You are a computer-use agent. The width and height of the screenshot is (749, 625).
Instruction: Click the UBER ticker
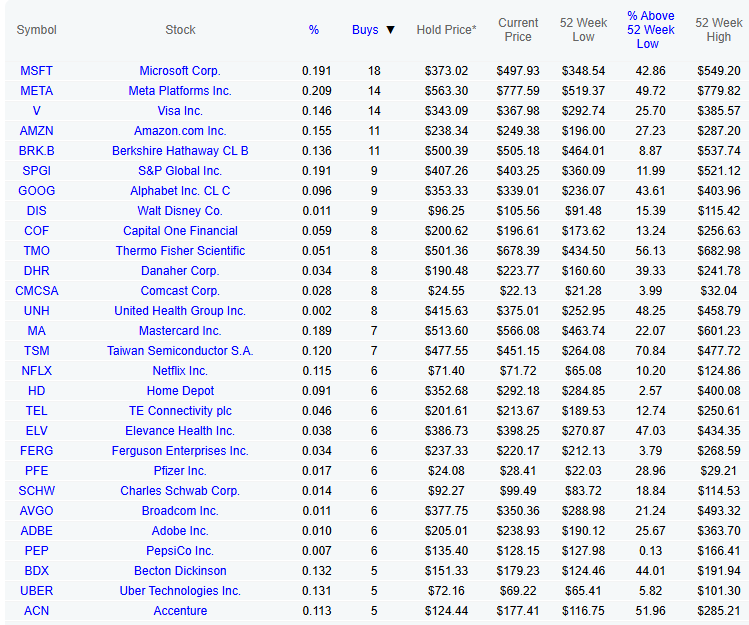(x=36, y=592)
